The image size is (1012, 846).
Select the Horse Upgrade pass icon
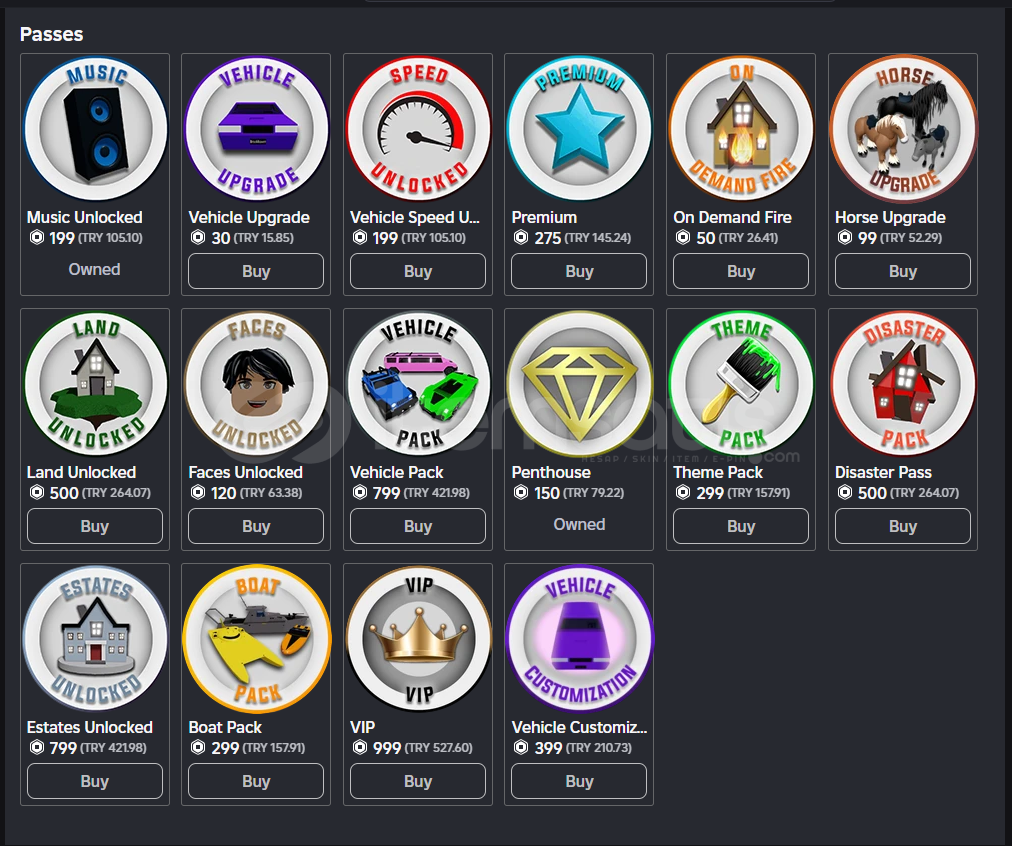coord(903,128)
